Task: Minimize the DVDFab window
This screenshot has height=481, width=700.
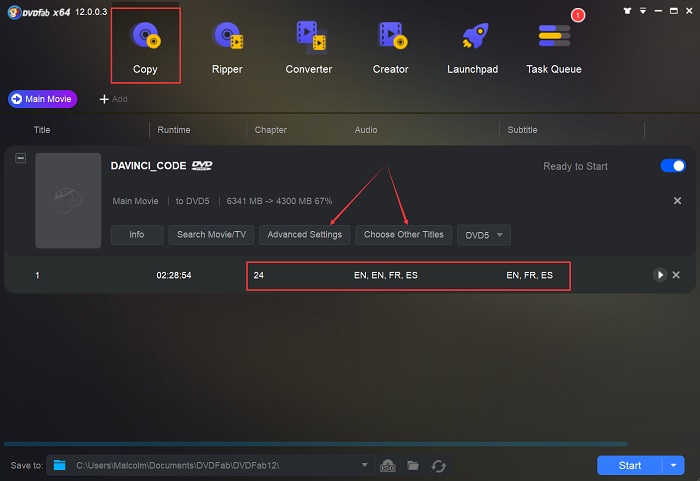Action: click(x=658, y=11)
